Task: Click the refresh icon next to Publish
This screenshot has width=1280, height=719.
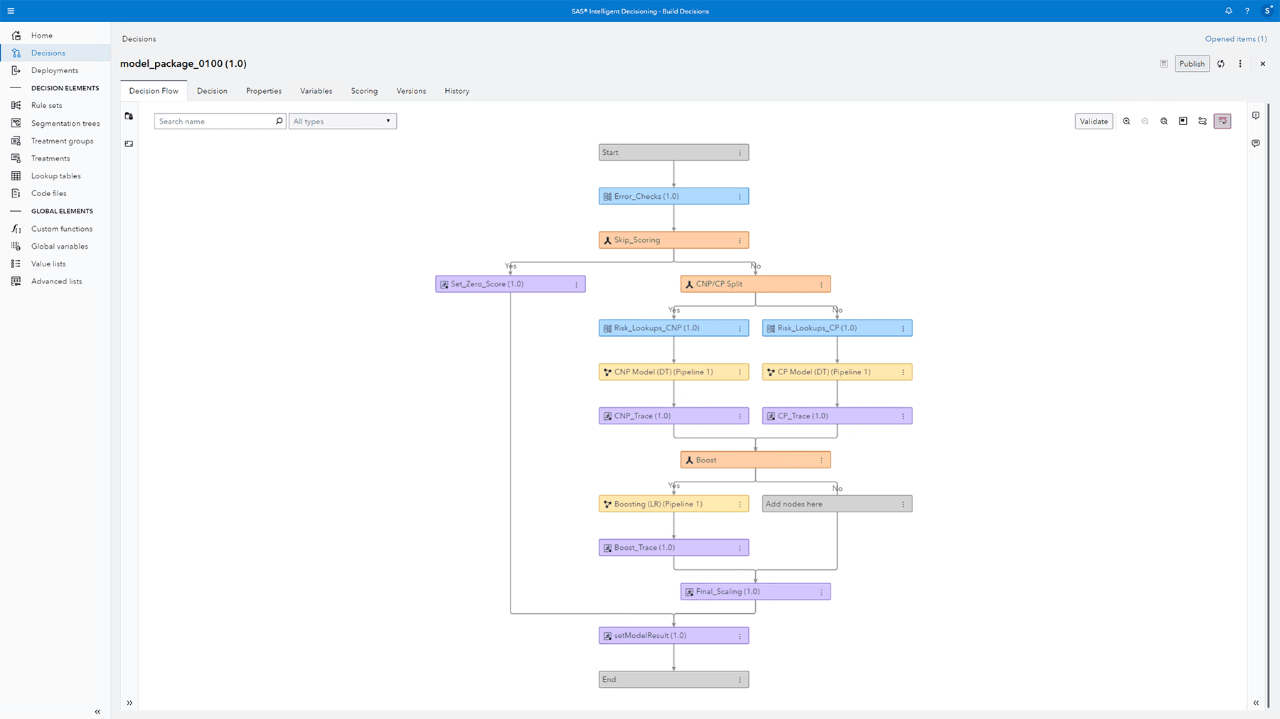Action: pyautogui.click(x=1221, y=64)
